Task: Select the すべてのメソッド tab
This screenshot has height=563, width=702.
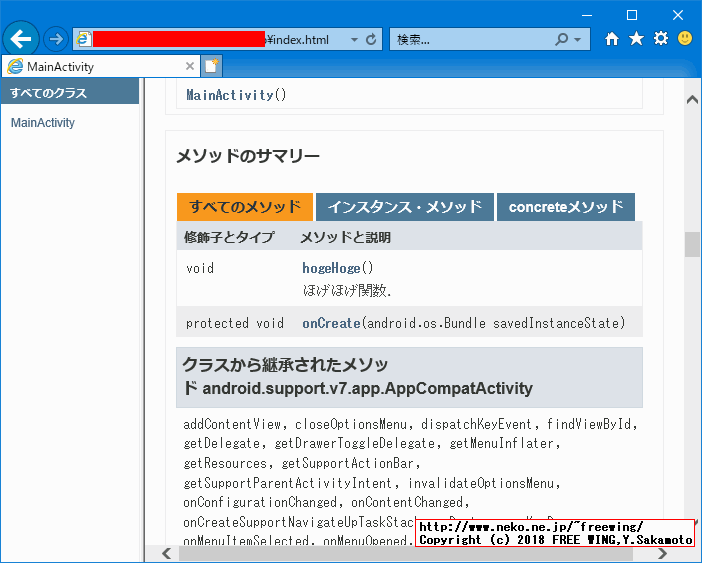Action: [x=245, y=207]
